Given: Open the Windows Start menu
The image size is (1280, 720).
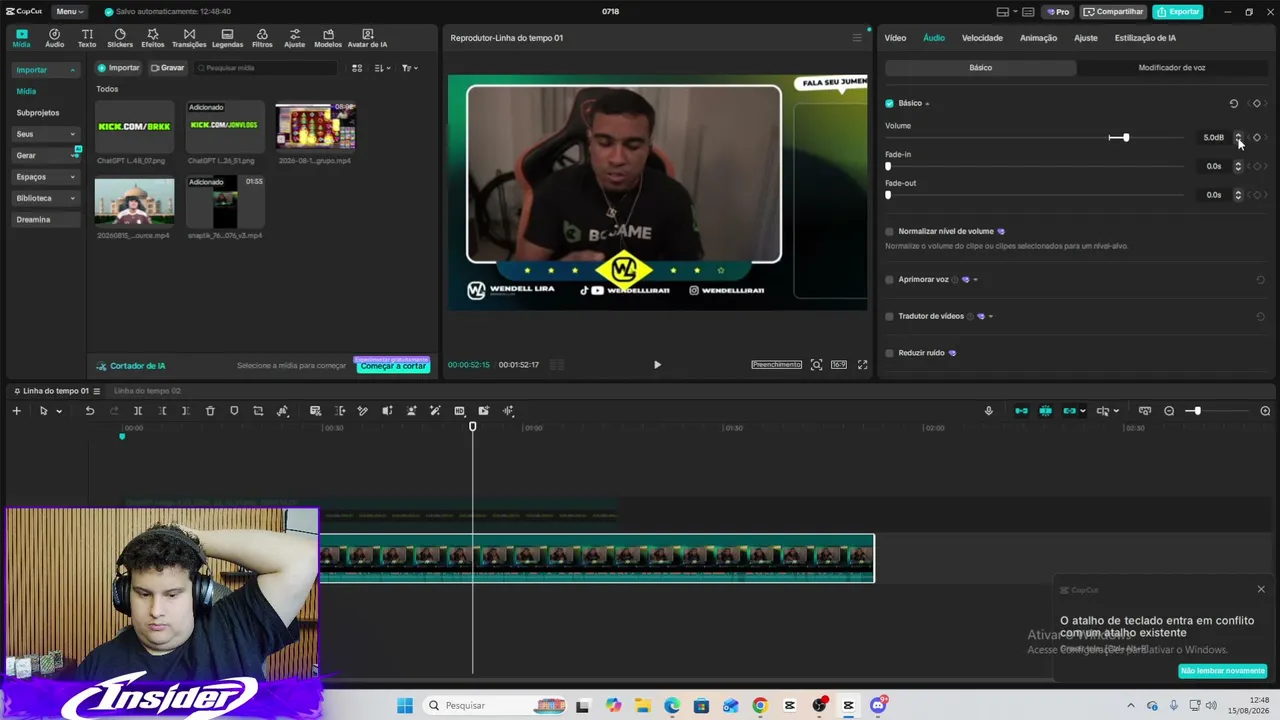Looking at the screenshot, I should (405, 706).
